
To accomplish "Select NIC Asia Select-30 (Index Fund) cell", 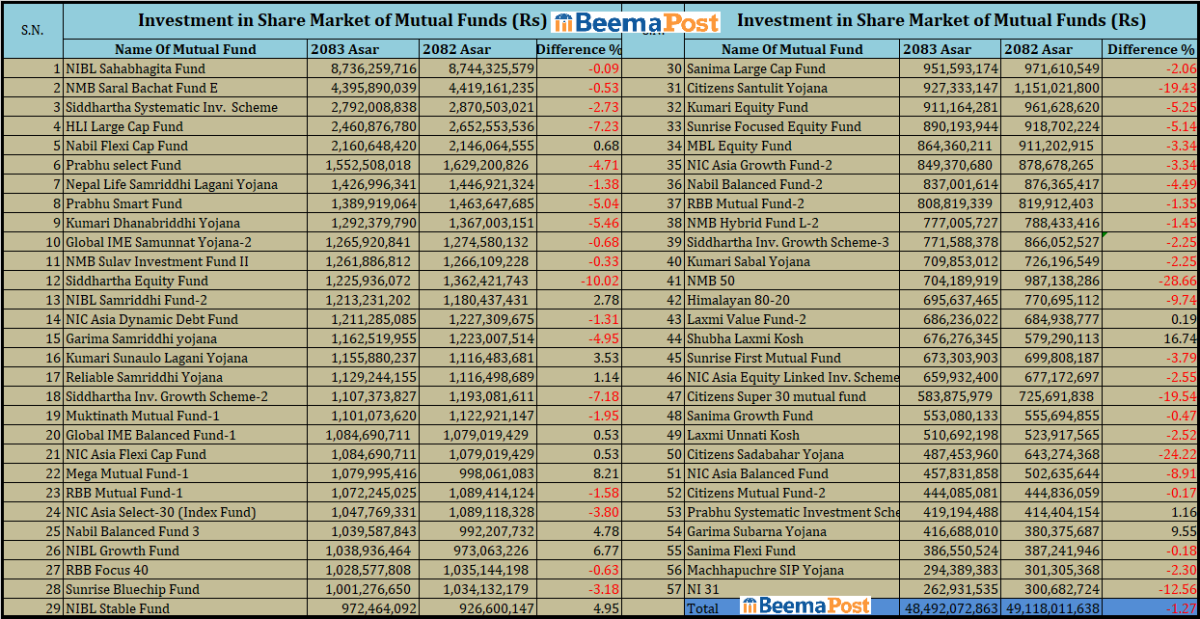I will (x=185, y=512).
